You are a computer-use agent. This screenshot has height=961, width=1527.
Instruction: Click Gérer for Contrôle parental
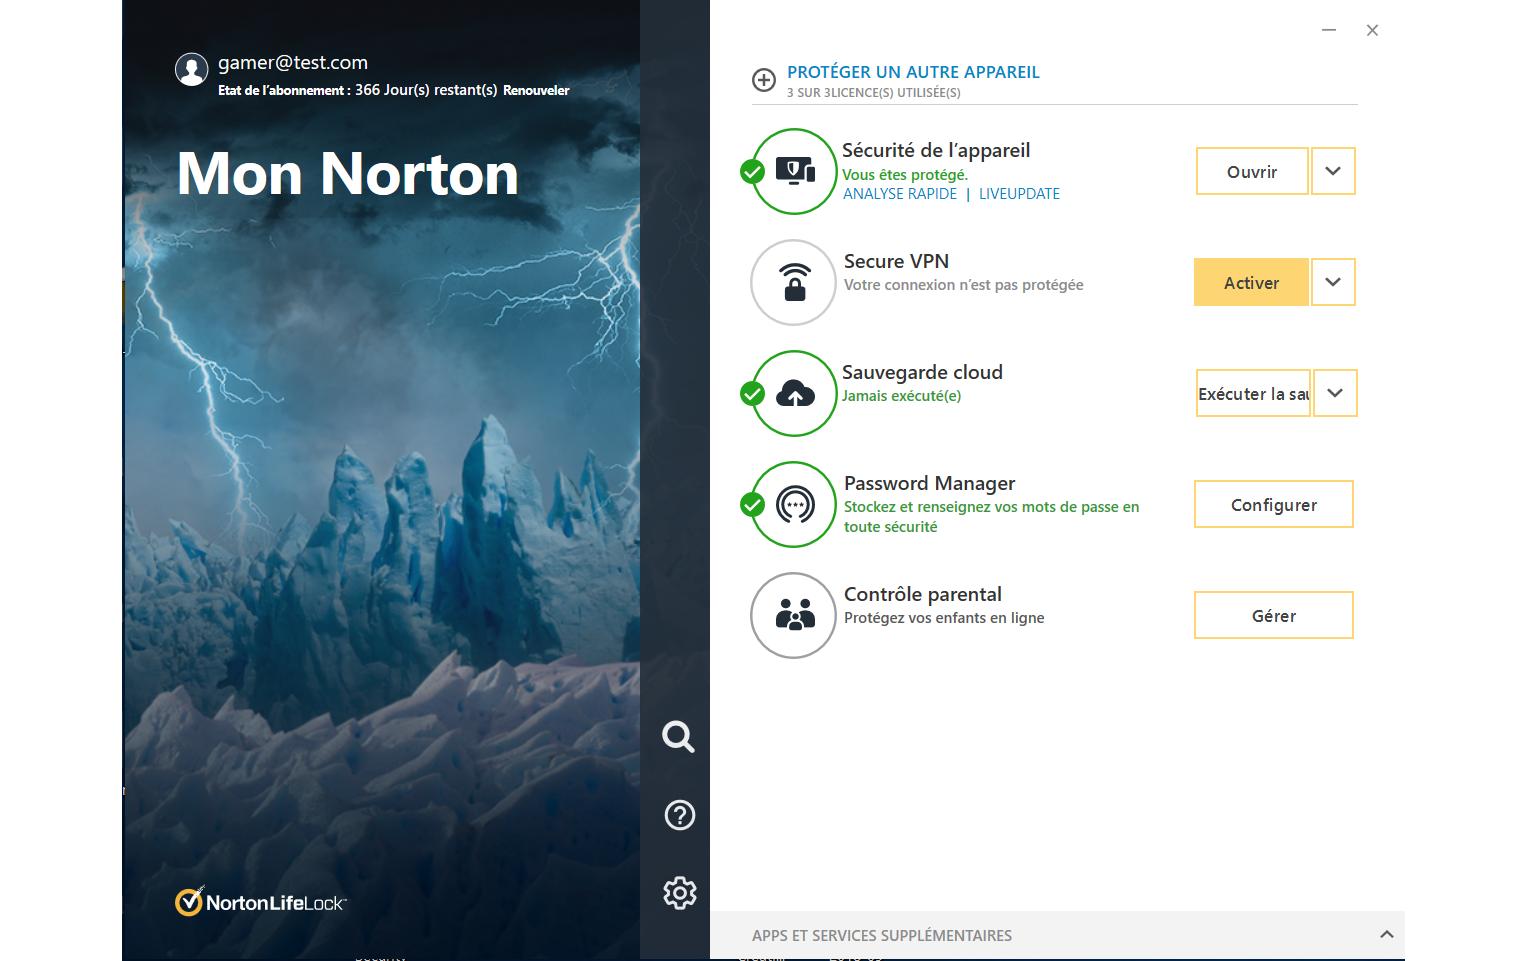click(x=1273, y=615)
